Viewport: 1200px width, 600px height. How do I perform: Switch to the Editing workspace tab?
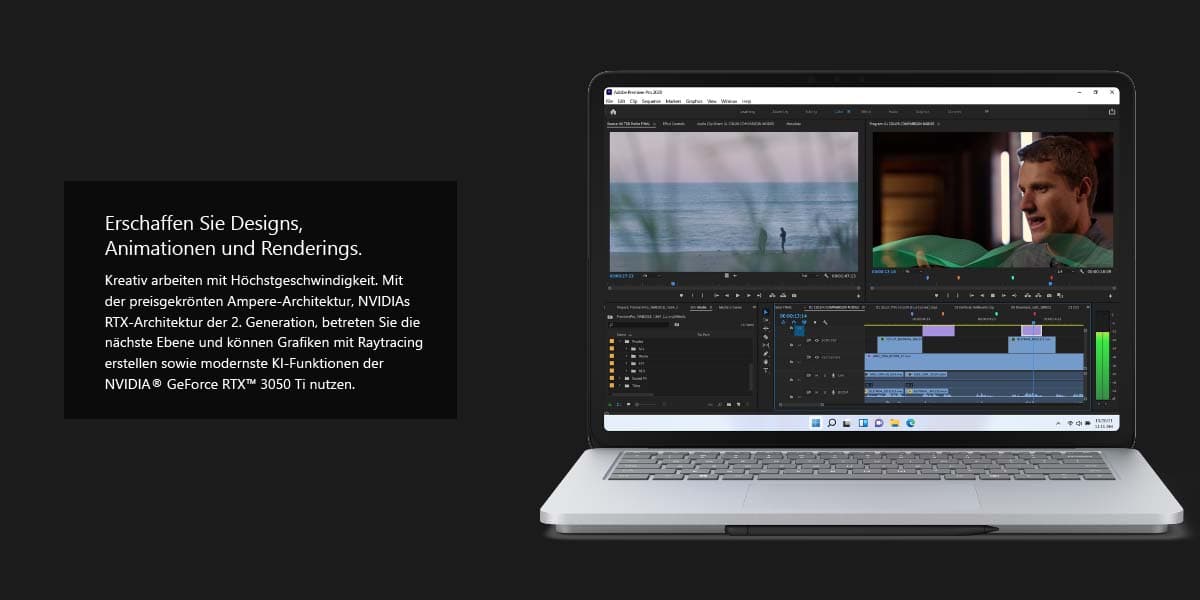(811, 112)
